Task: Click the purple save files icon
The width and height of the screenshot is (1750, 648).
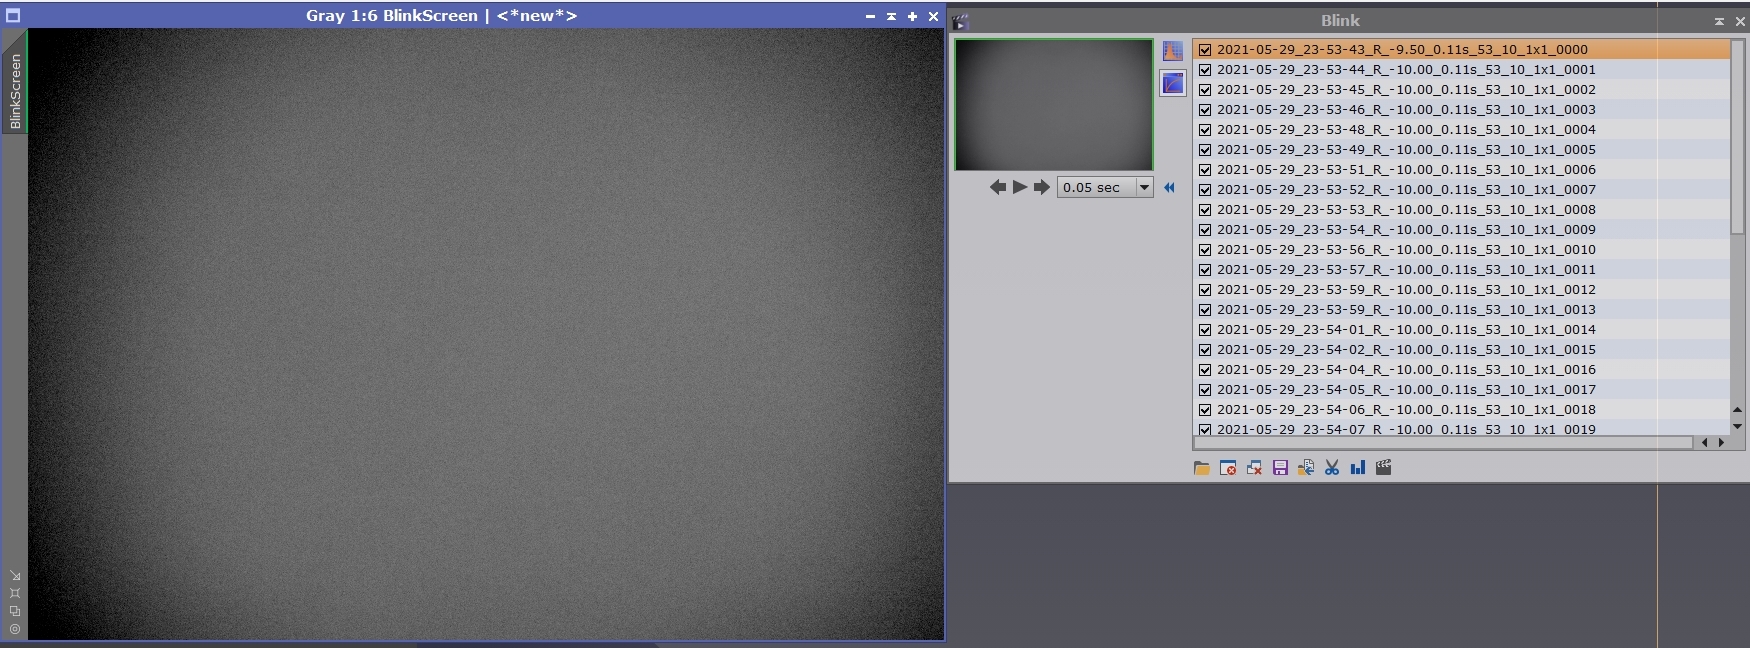Action: pos(1280,468)
